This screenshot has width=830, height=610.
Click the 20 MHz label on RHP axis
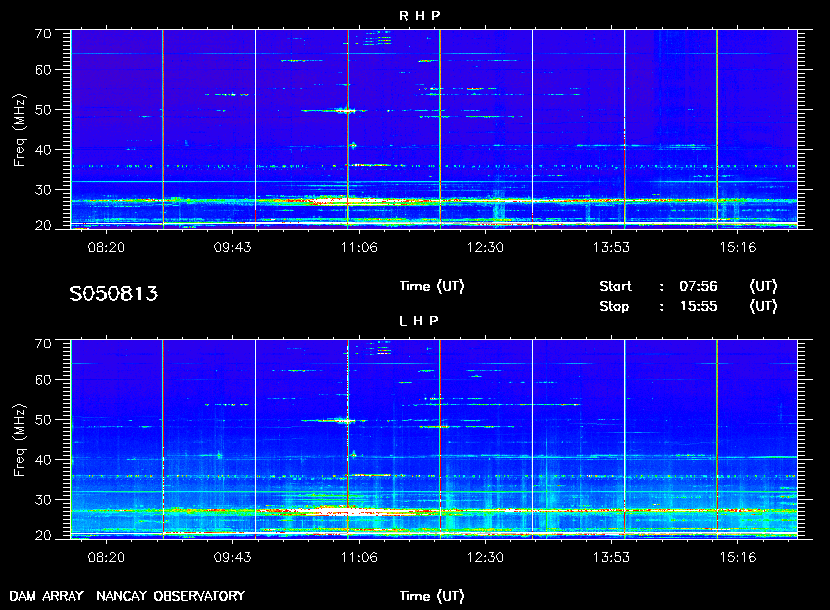(x=43, y=226)
